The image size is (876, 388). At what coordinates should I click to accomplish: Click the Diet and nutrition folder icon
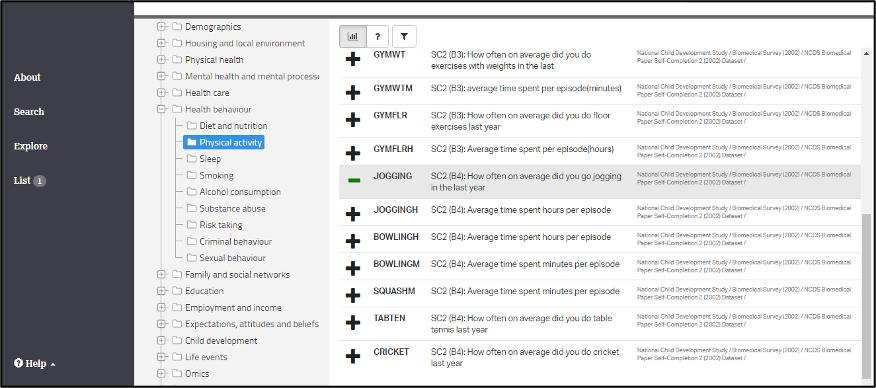192,126
